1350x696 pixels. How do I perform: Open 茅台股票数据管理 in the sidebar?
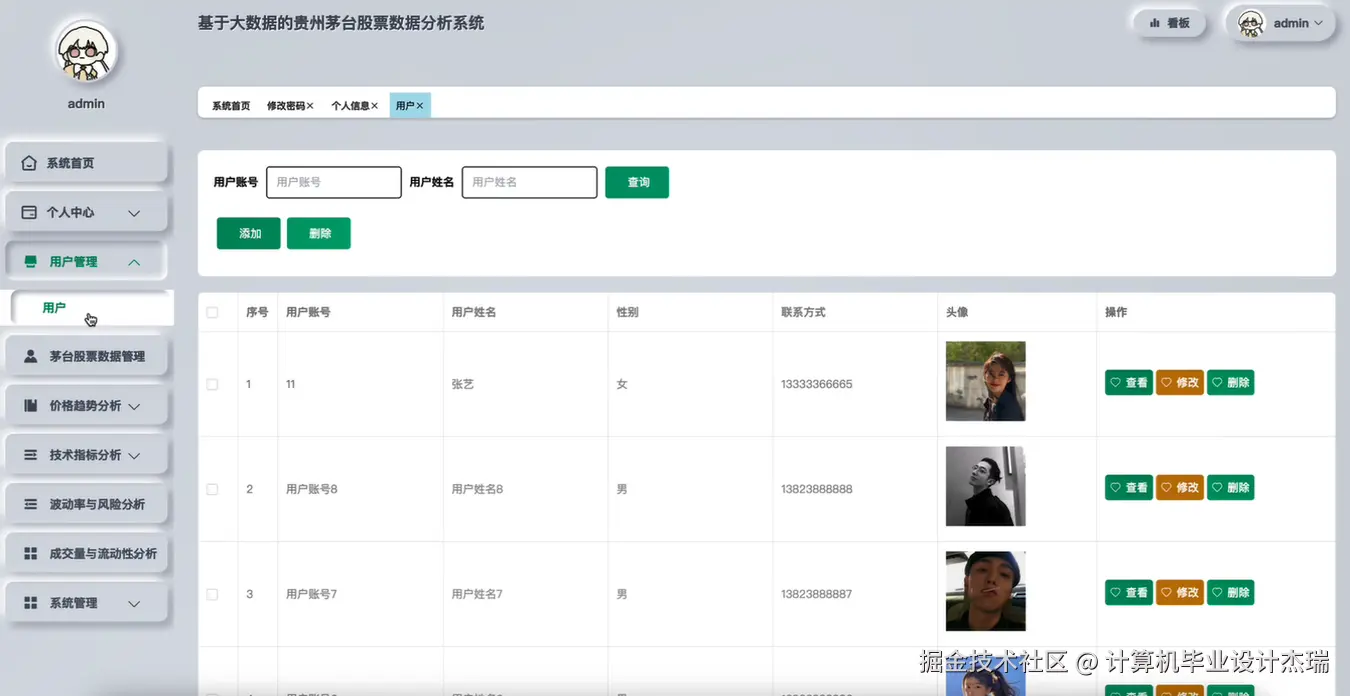click(86, 356)
